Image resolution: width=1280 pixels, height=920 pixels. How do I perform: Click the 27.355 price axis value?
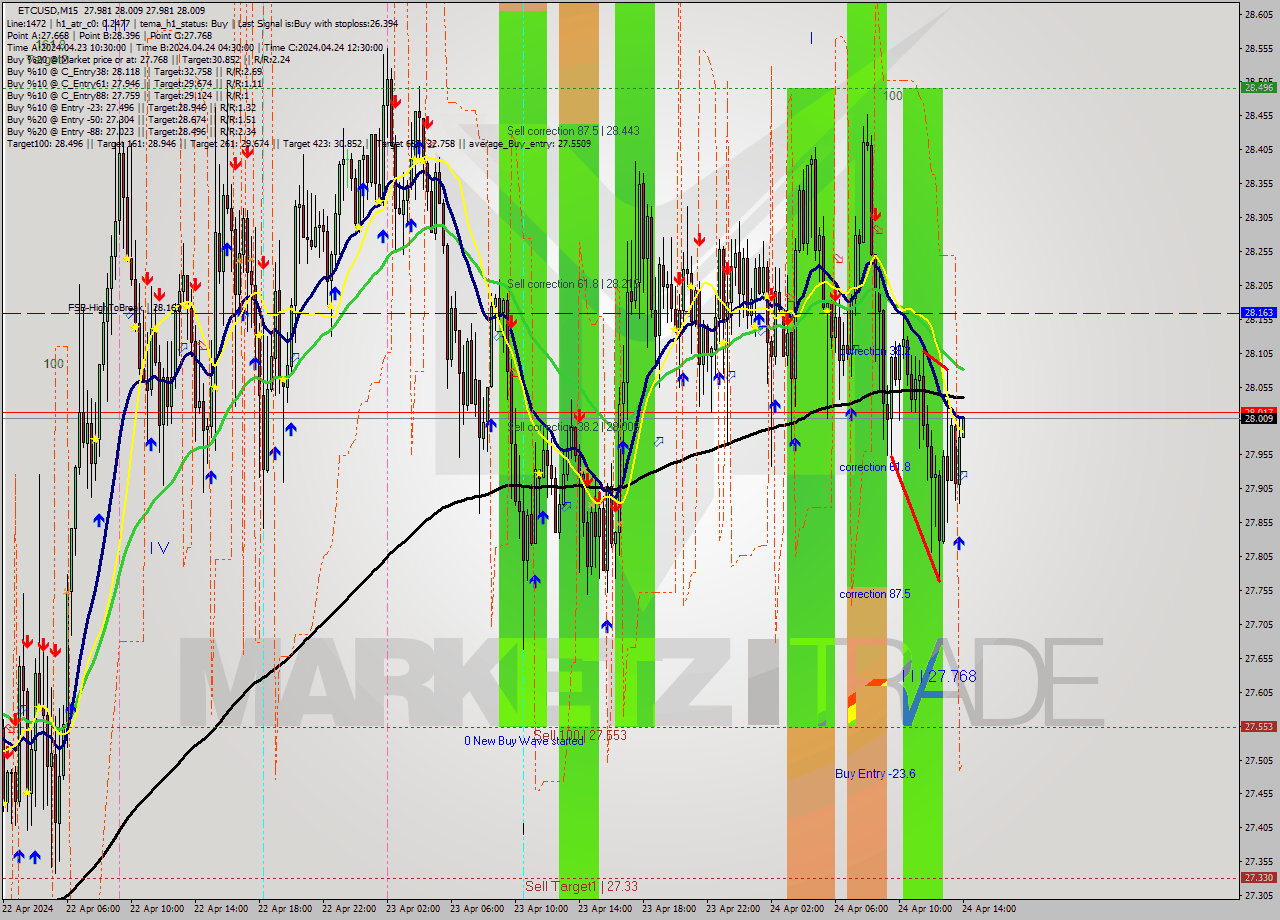(1258, 862)
